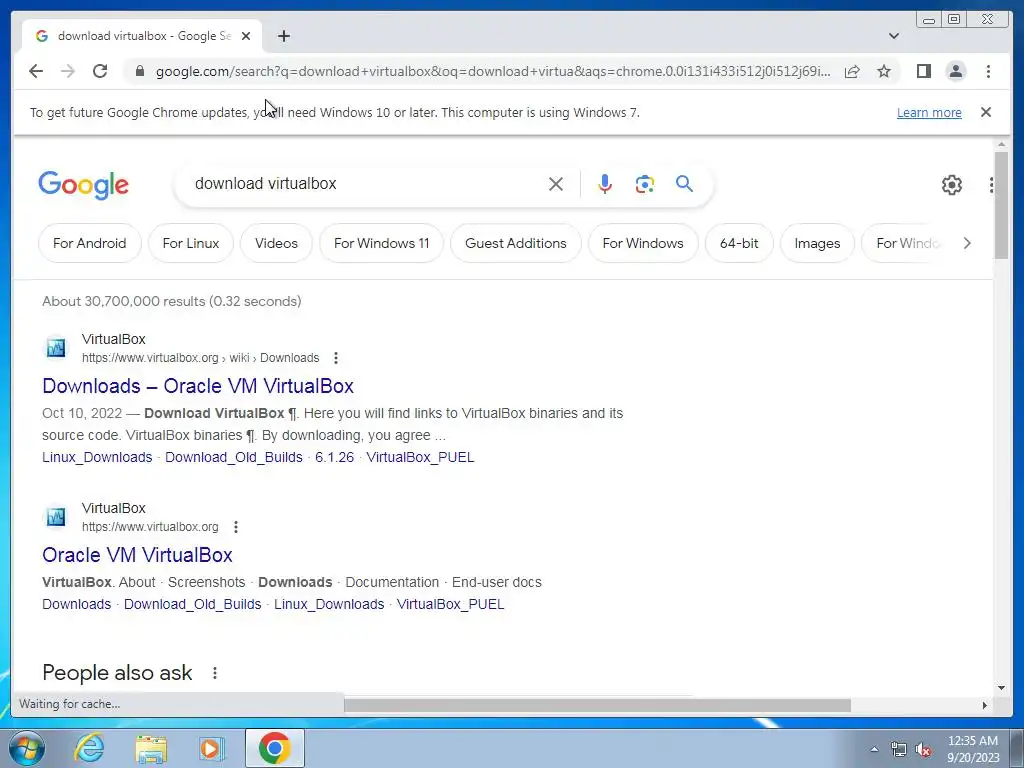The image size is (1024, 768).
Task: Select the For Windows chip
Action: (643, 243)
